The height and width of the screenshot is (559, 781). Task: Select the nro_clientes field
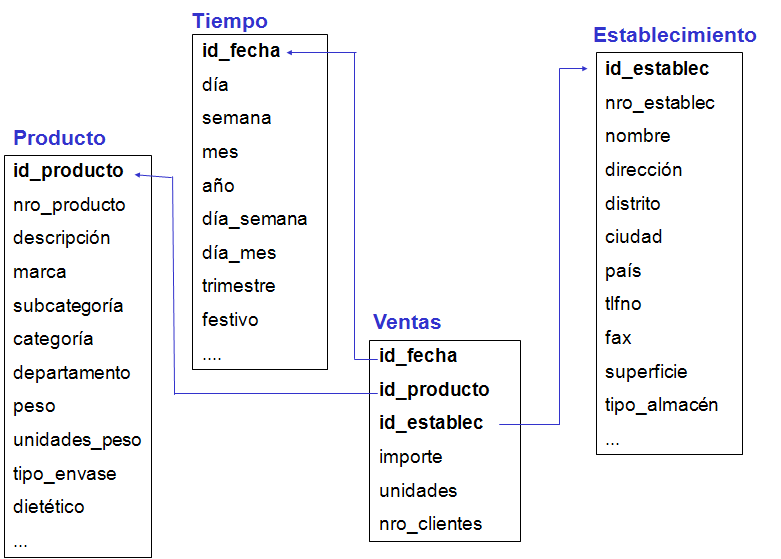[430, 524]
